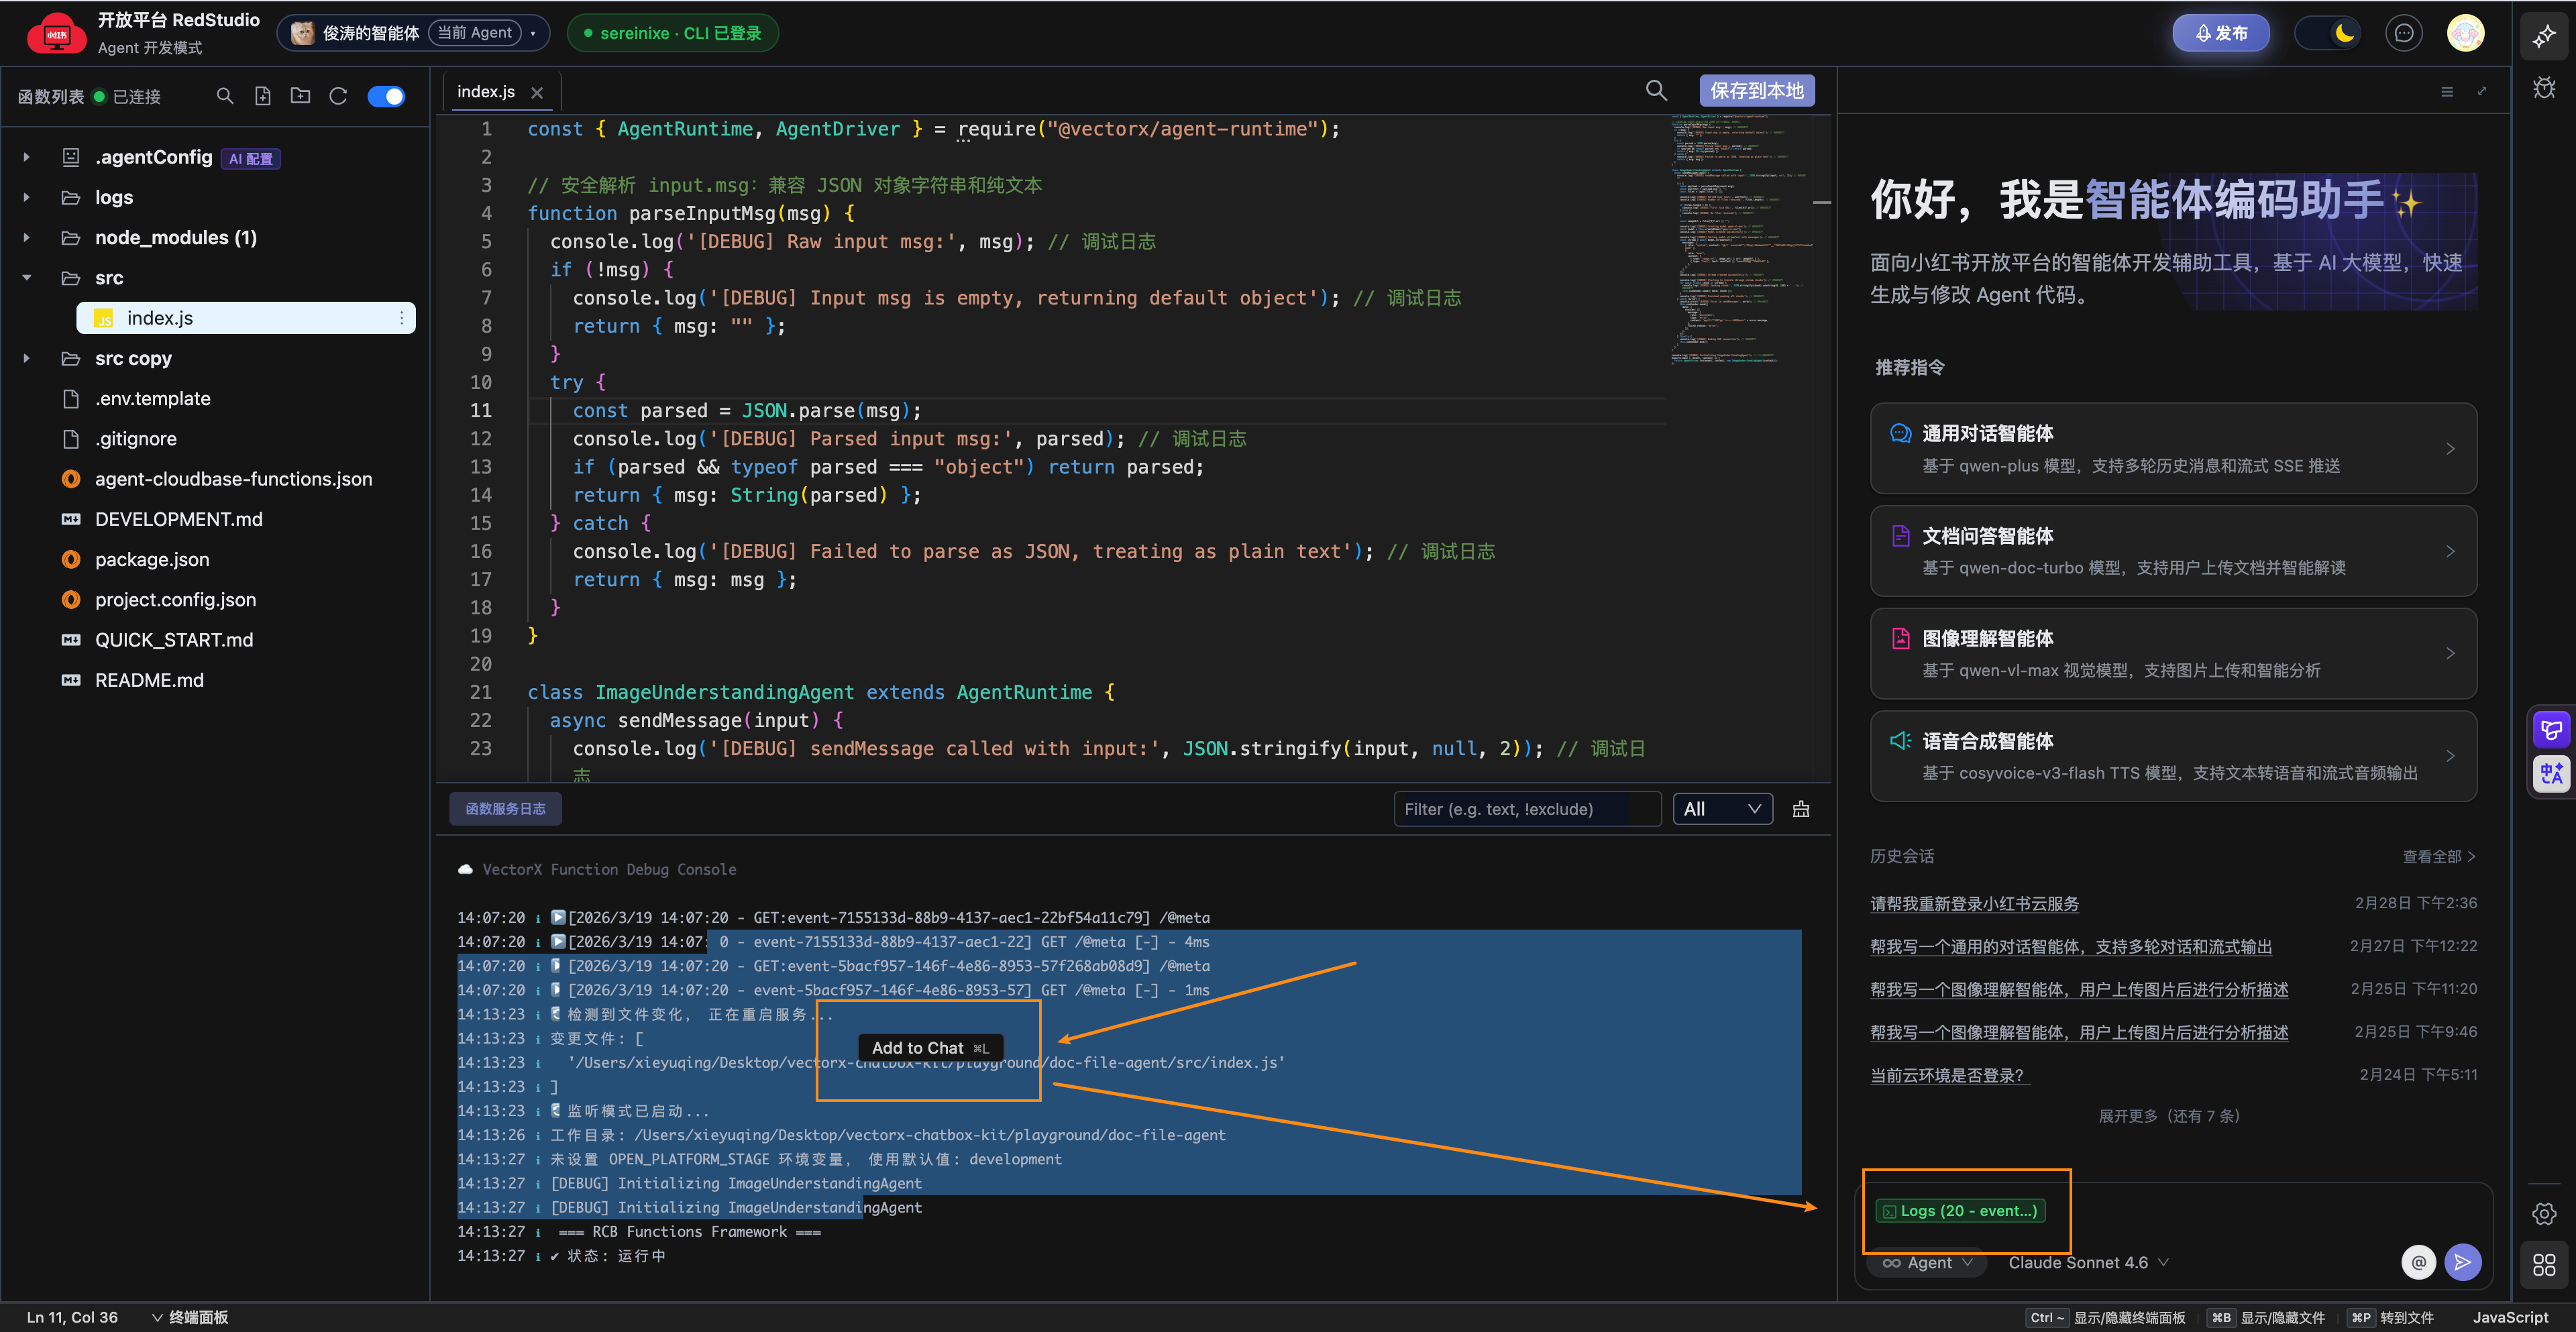Select the 语音合成智能体 recommended command

coord(2173,756)
